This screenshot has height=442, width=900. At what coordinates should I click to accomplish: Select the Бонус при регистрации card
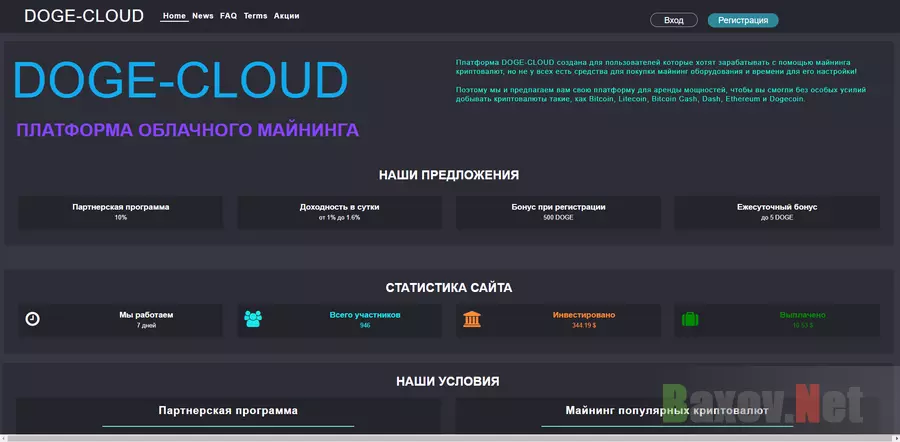pos(558,212)
